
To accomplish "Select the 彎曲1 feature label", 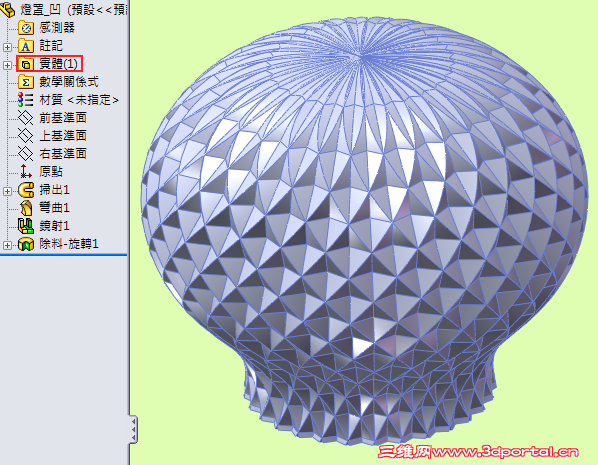I will pyautogui.click(x=54, y=208).
